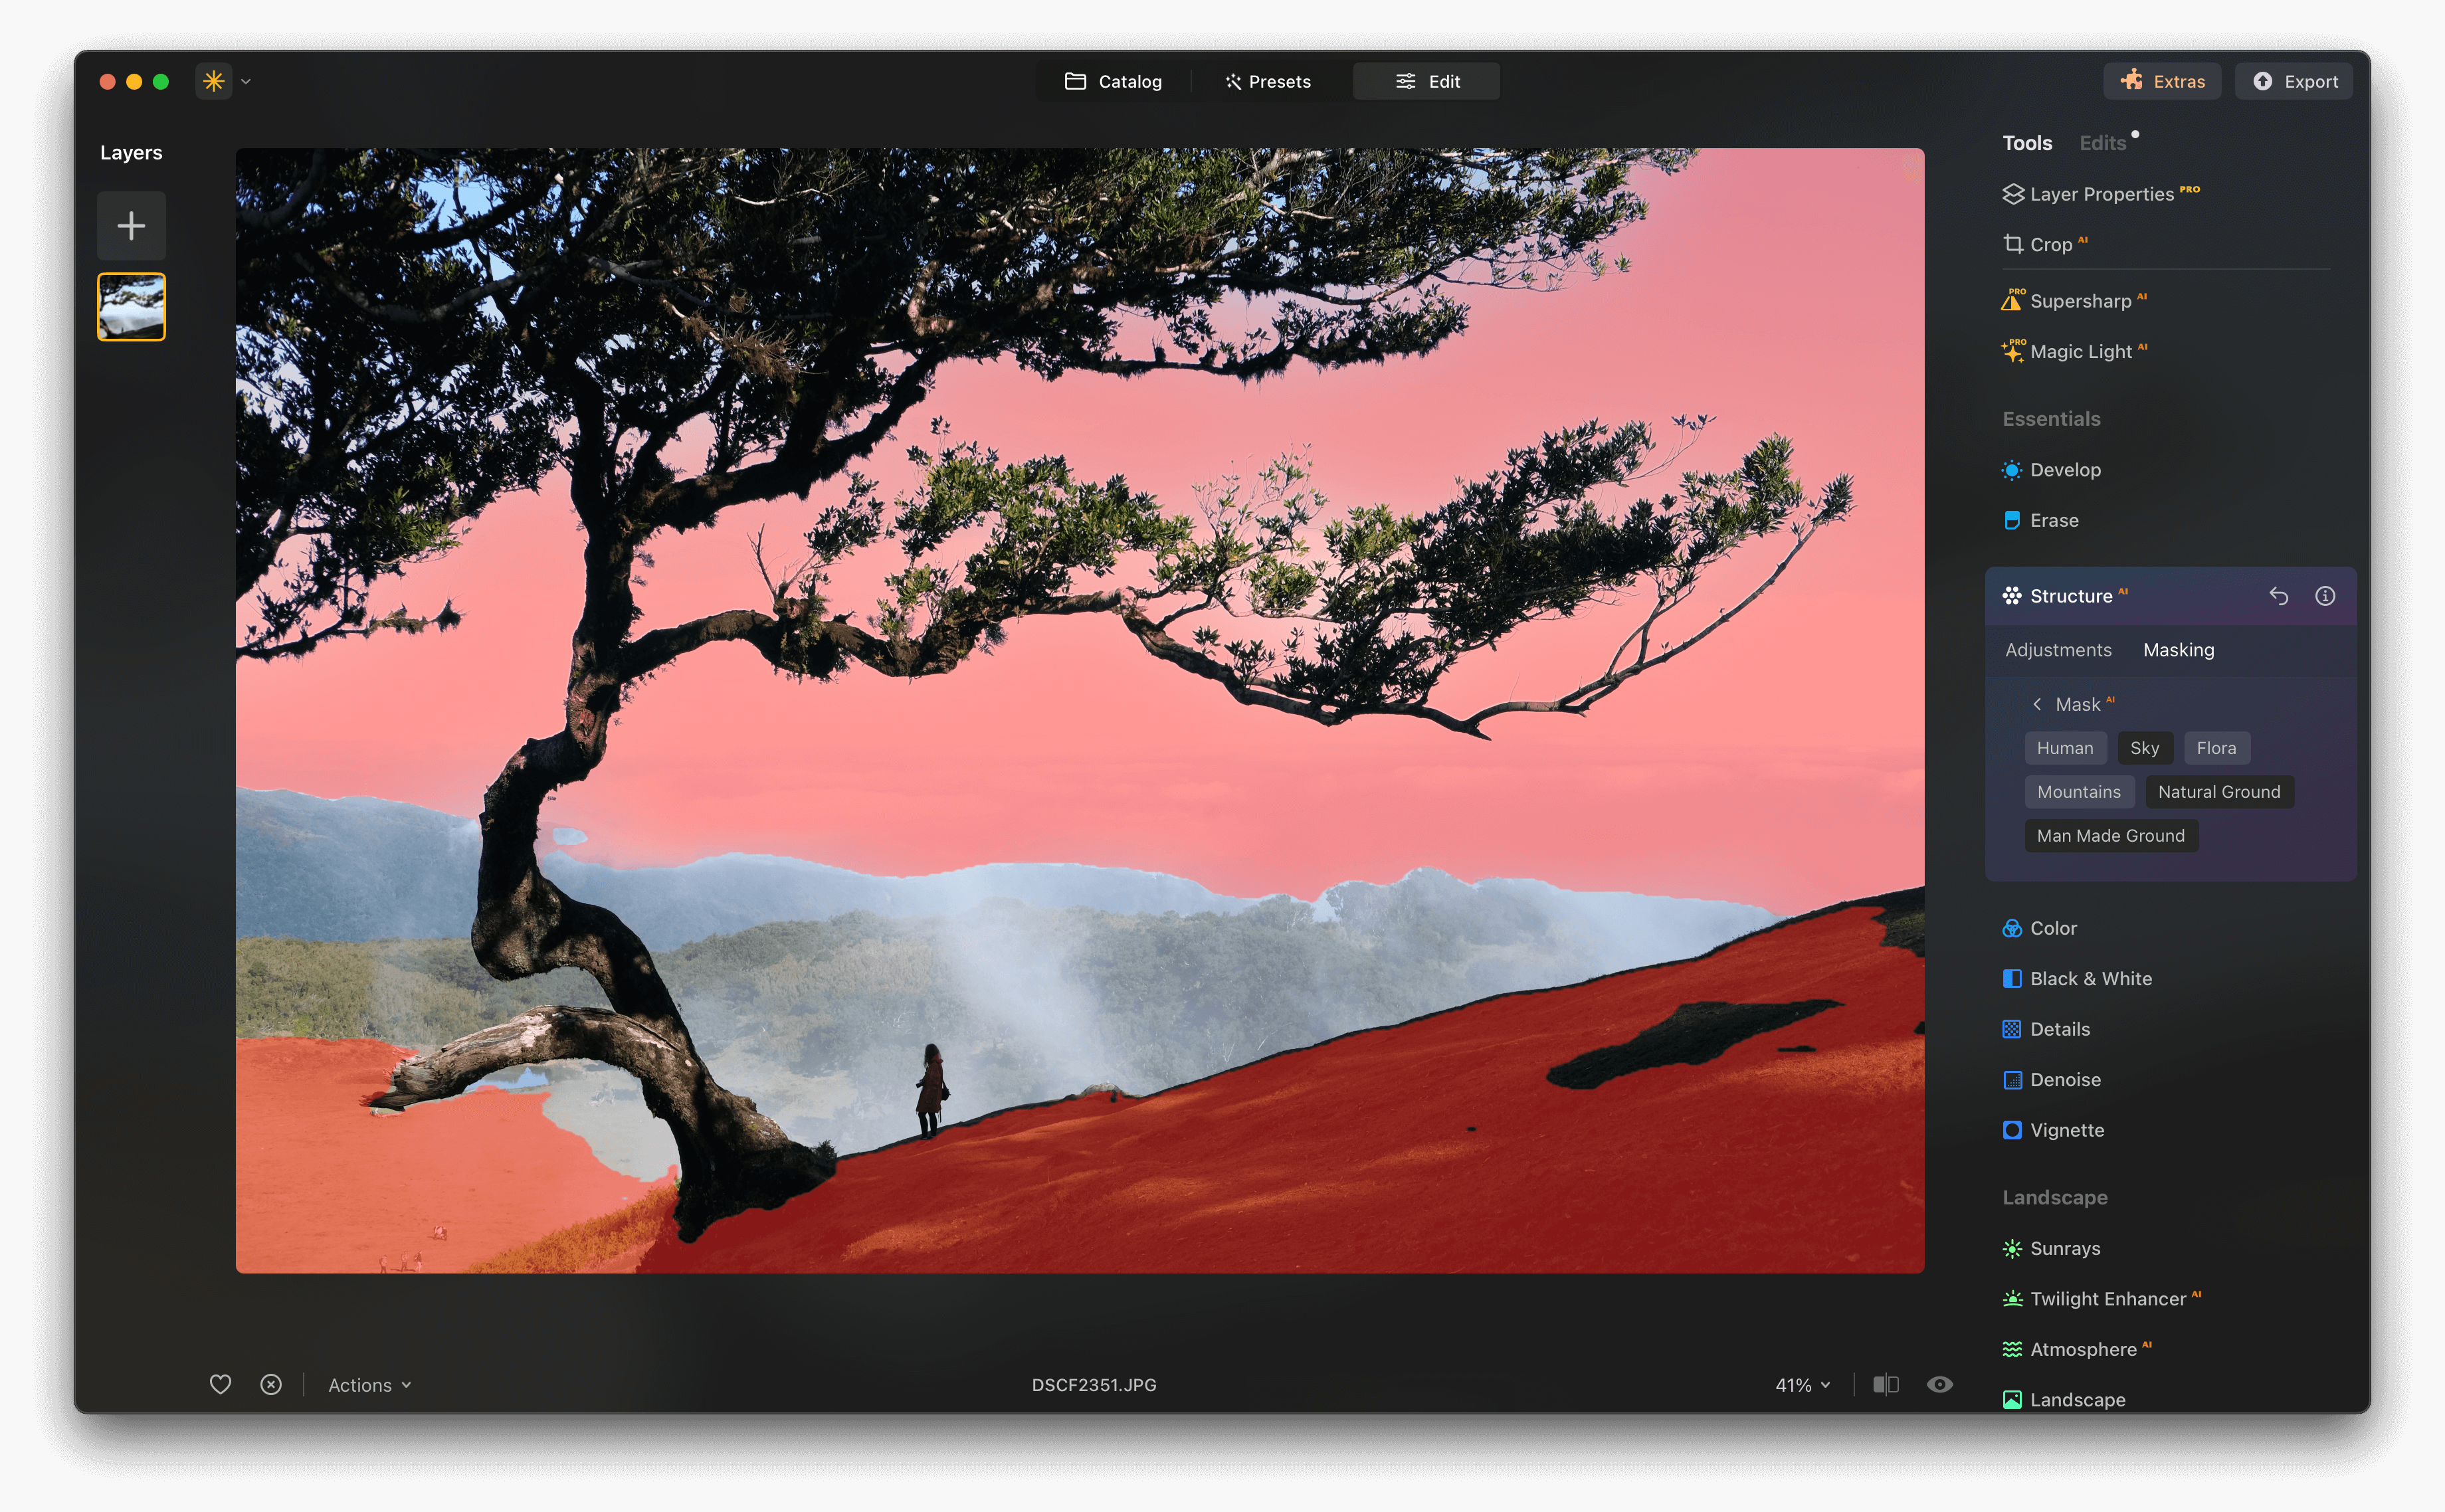Enable before-after comparison view
The image size is (2445, 1512).
pos(1885,1384)
